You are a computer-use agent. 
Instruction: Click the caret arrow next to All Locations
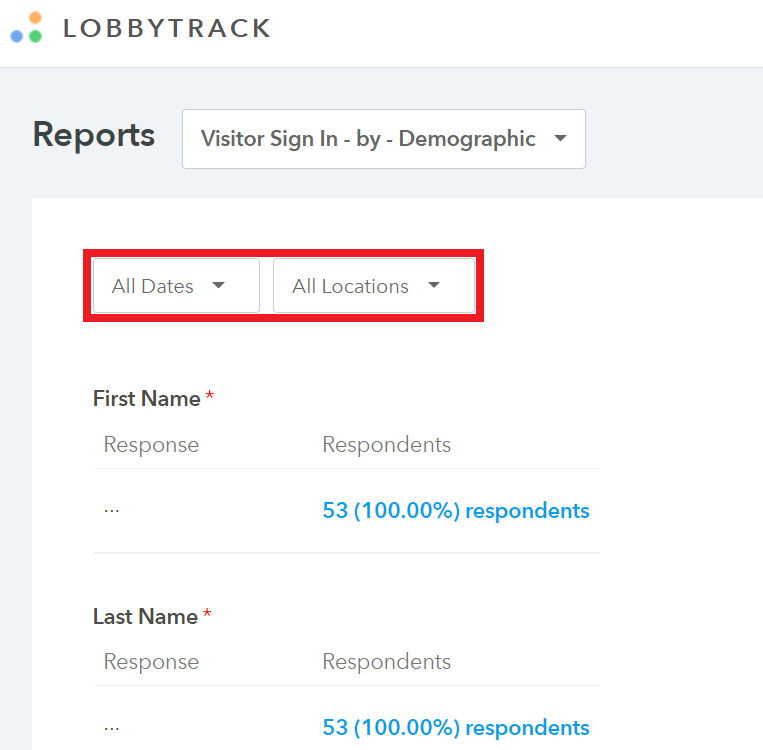tap(434, 285)
